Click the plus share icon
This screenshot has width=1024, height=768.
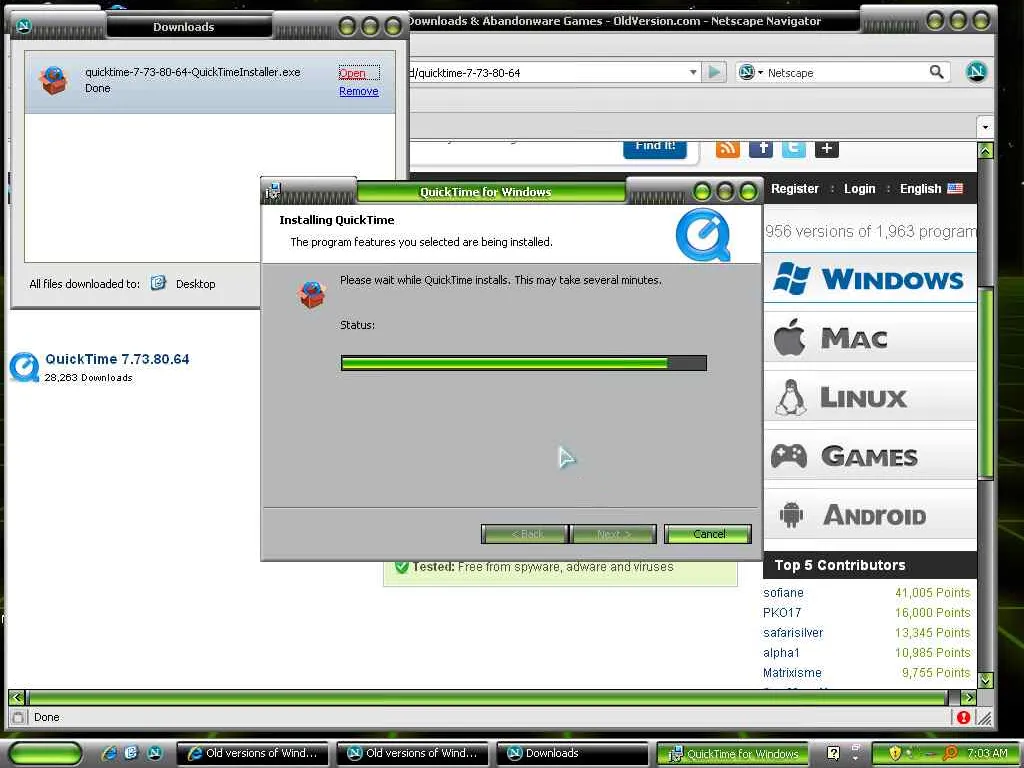pyautogui.click(x=827, y=148)
